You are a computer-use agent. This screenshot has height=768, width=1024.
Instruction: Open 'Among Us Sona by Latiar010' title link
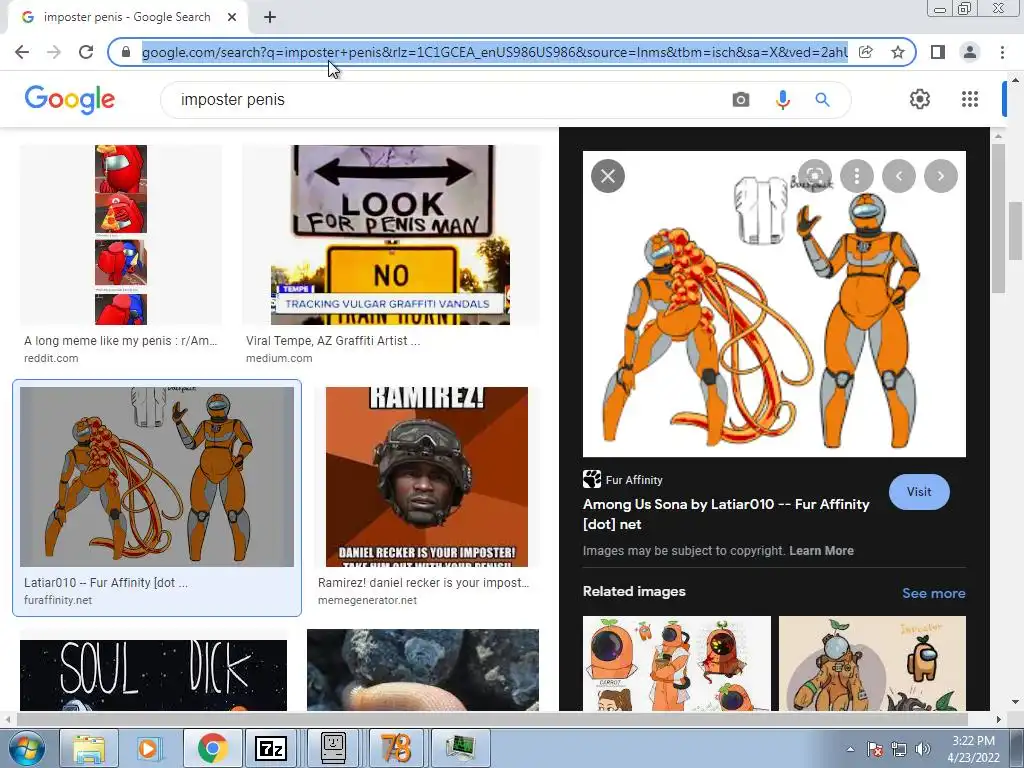726,514
